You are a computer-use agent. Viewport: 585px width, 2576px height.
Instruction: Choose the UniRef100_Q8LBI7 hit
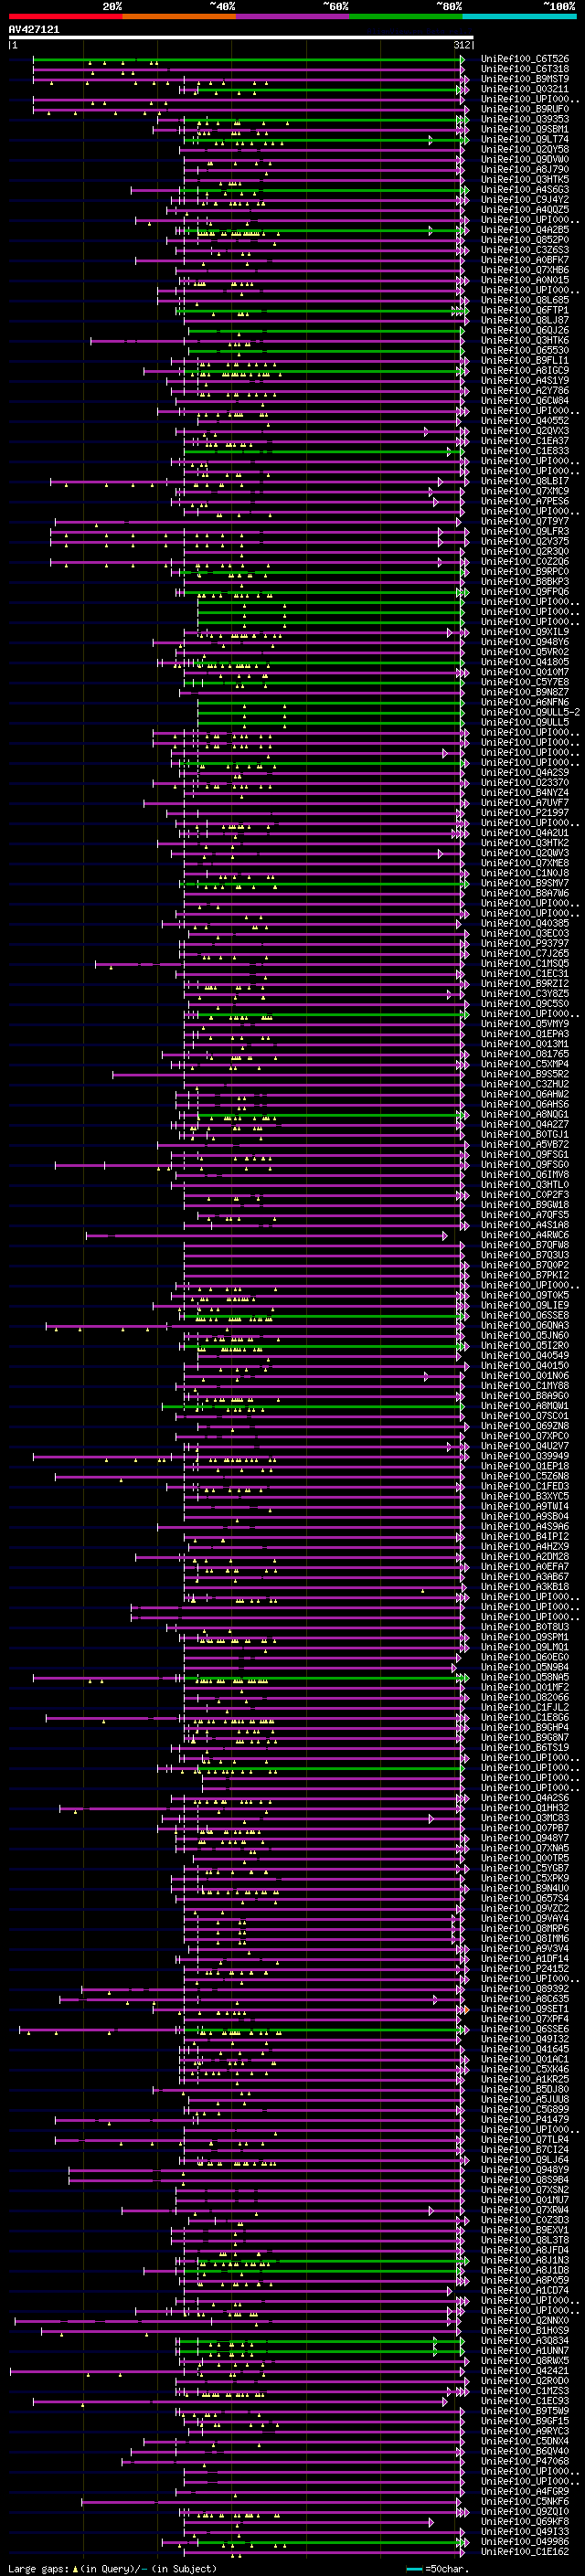point(525,482)
